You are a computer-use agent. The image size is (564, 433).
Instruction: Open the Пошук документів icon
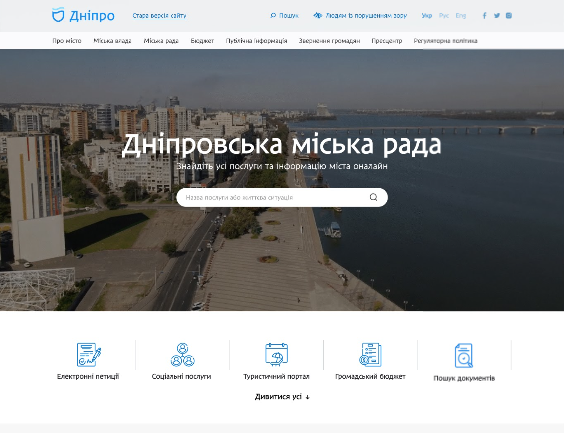464,356
